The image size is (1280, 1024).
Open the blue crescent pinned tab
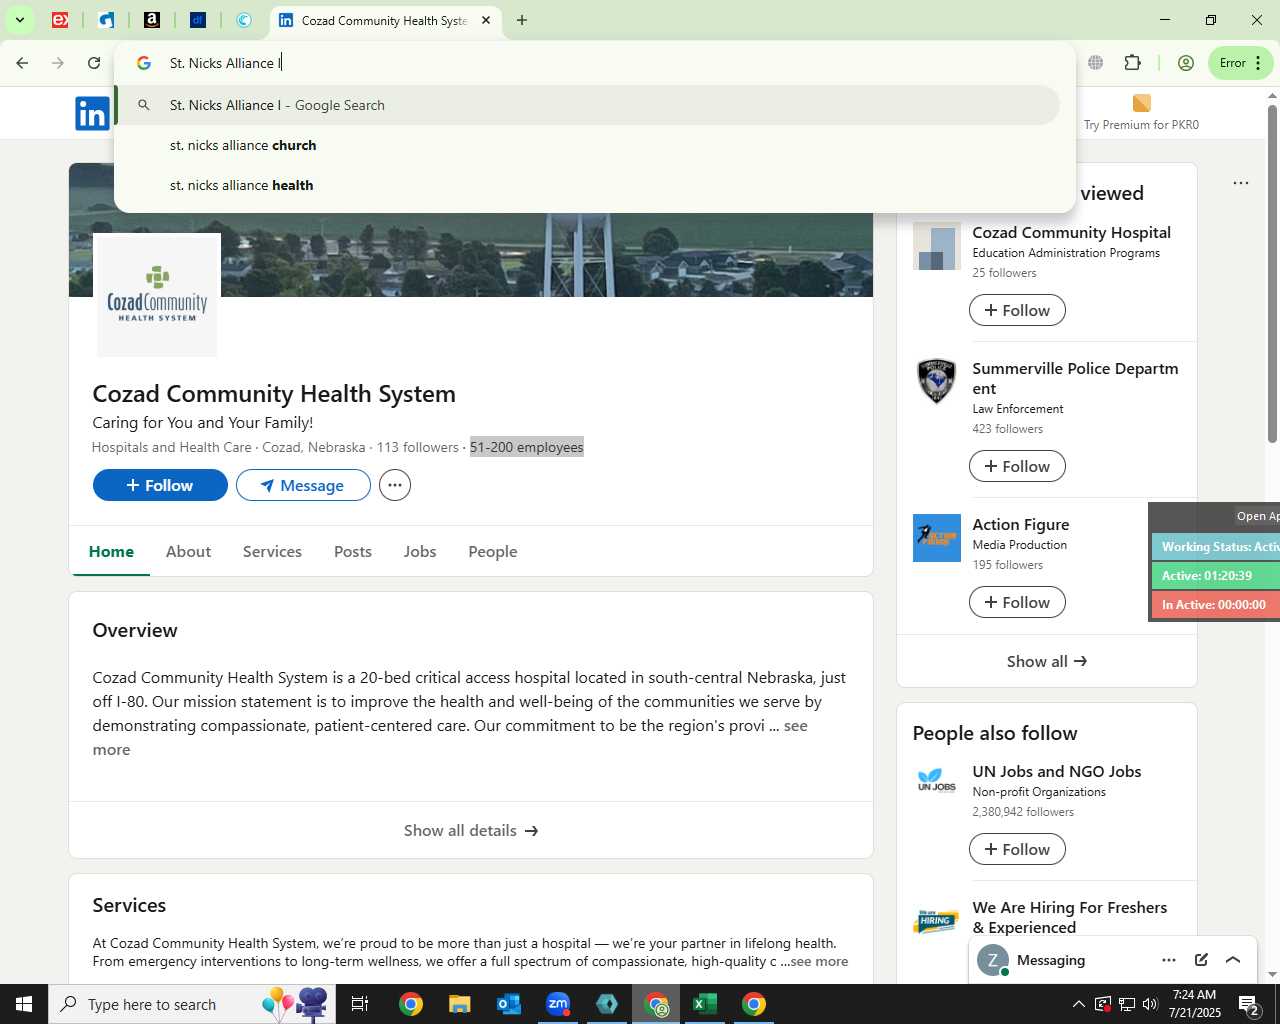pyautogui.click(x=244, y=20)
